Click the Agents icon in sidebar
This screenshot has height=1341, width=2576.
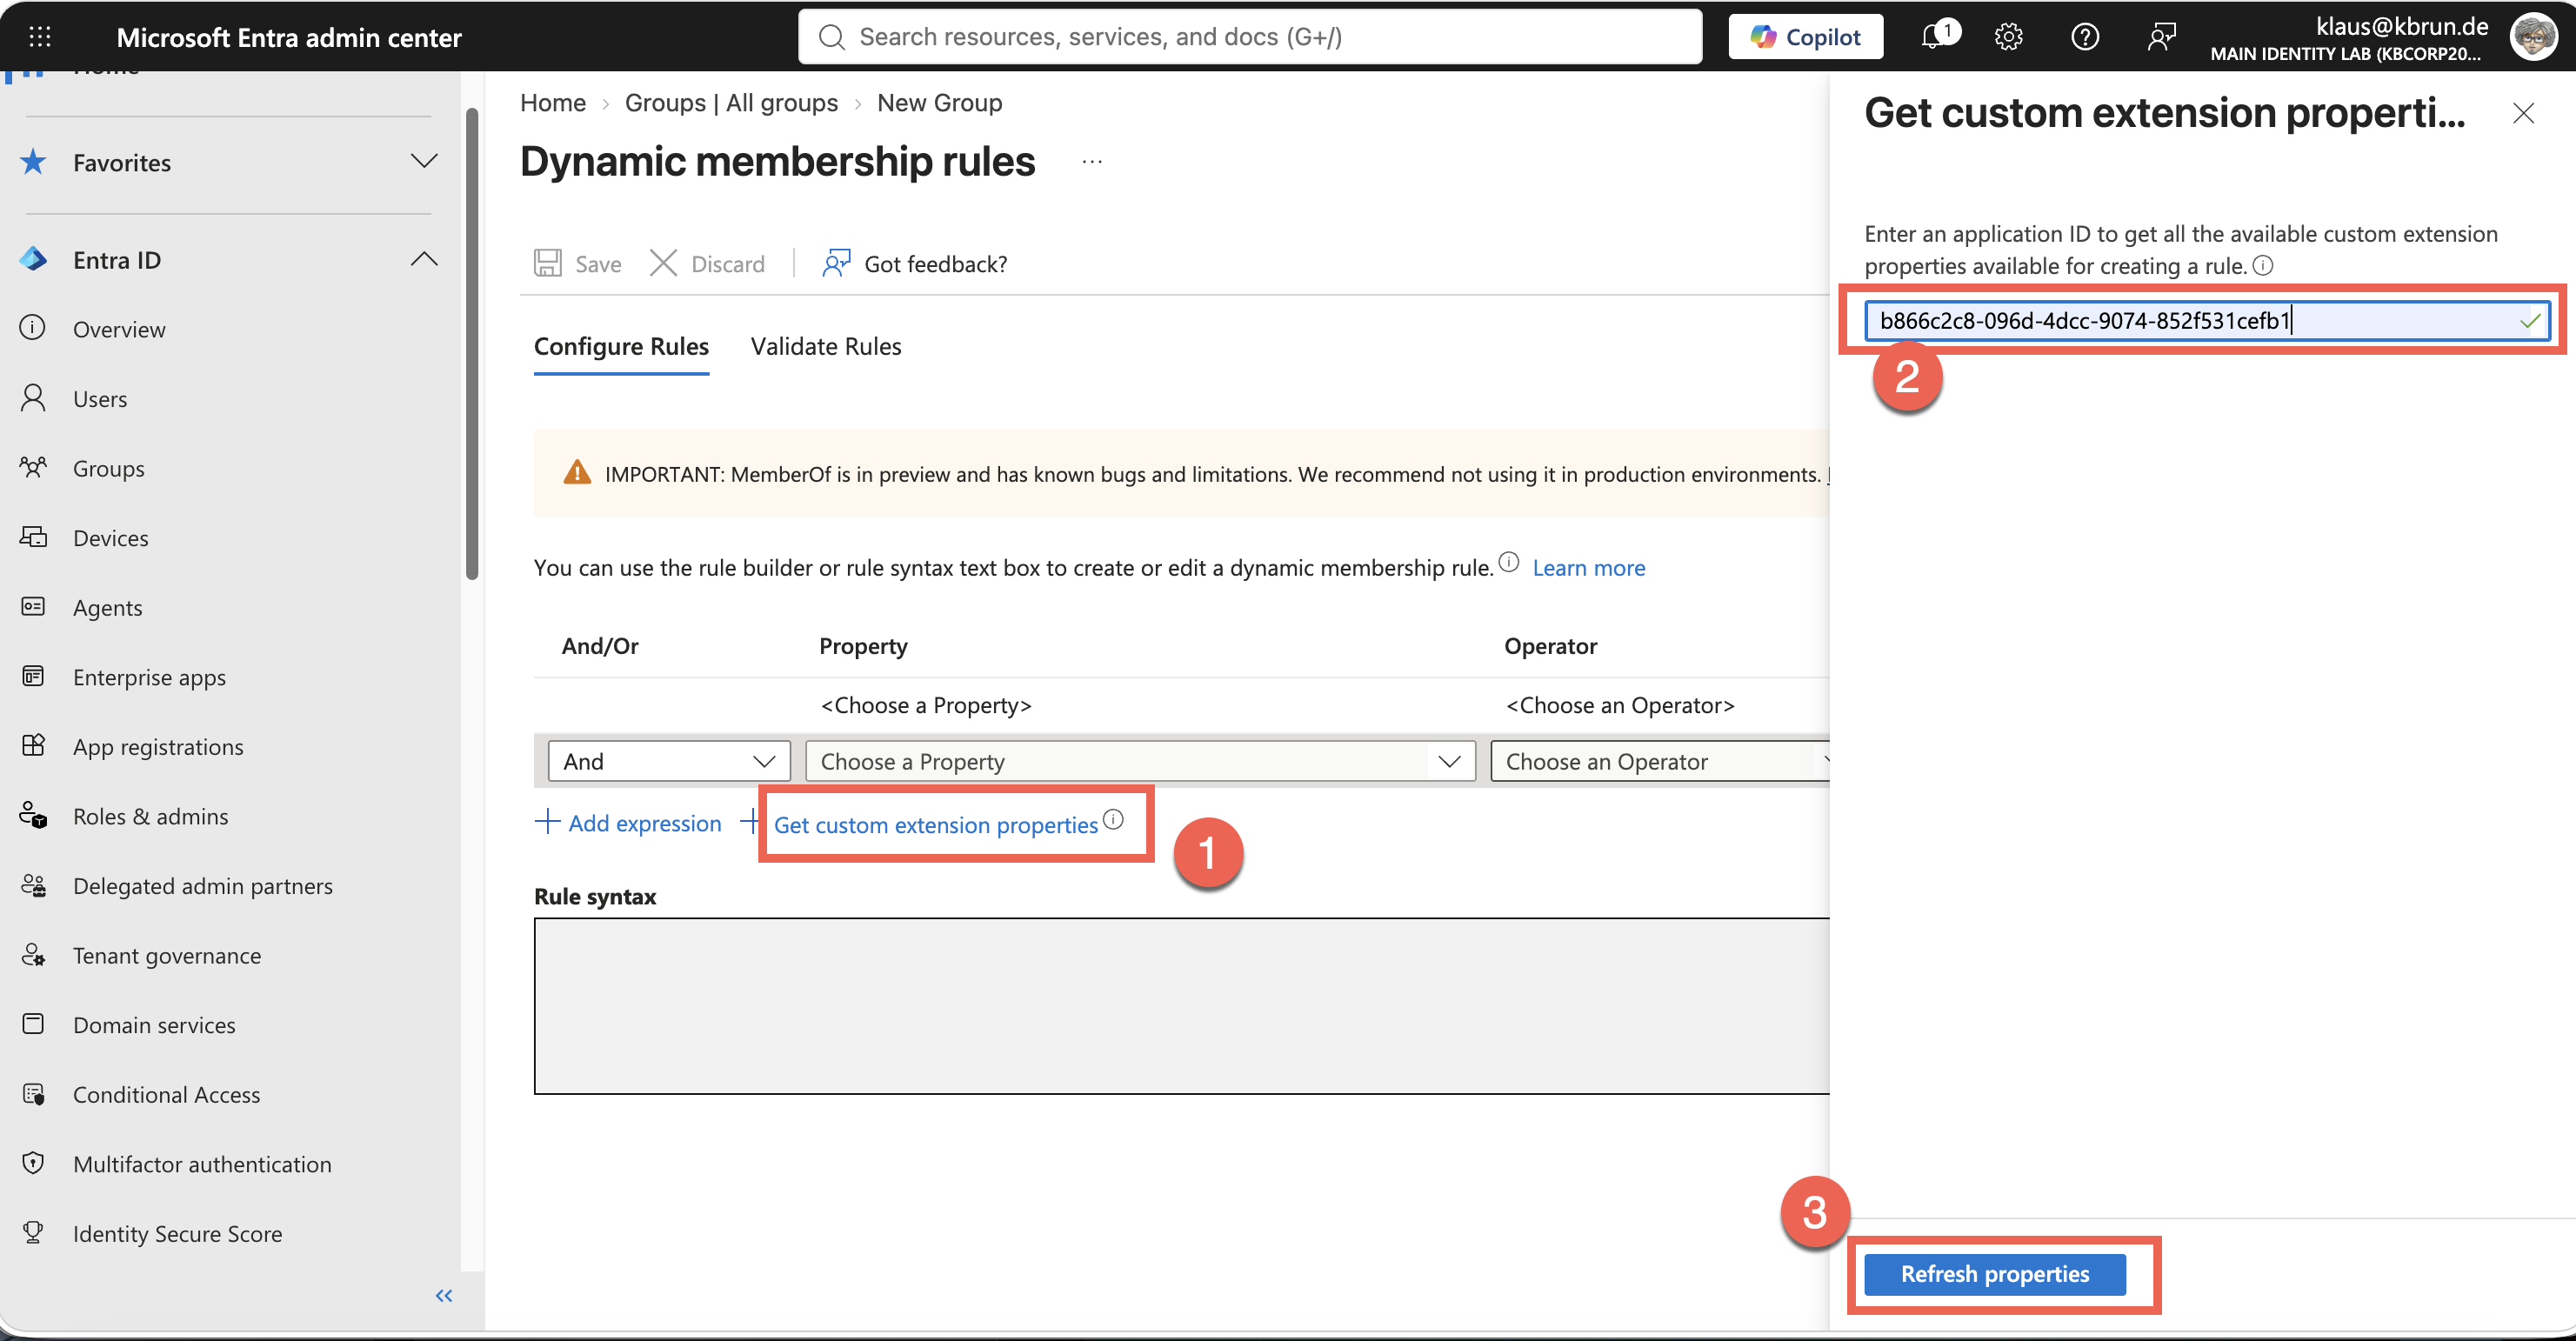(33, 606)
